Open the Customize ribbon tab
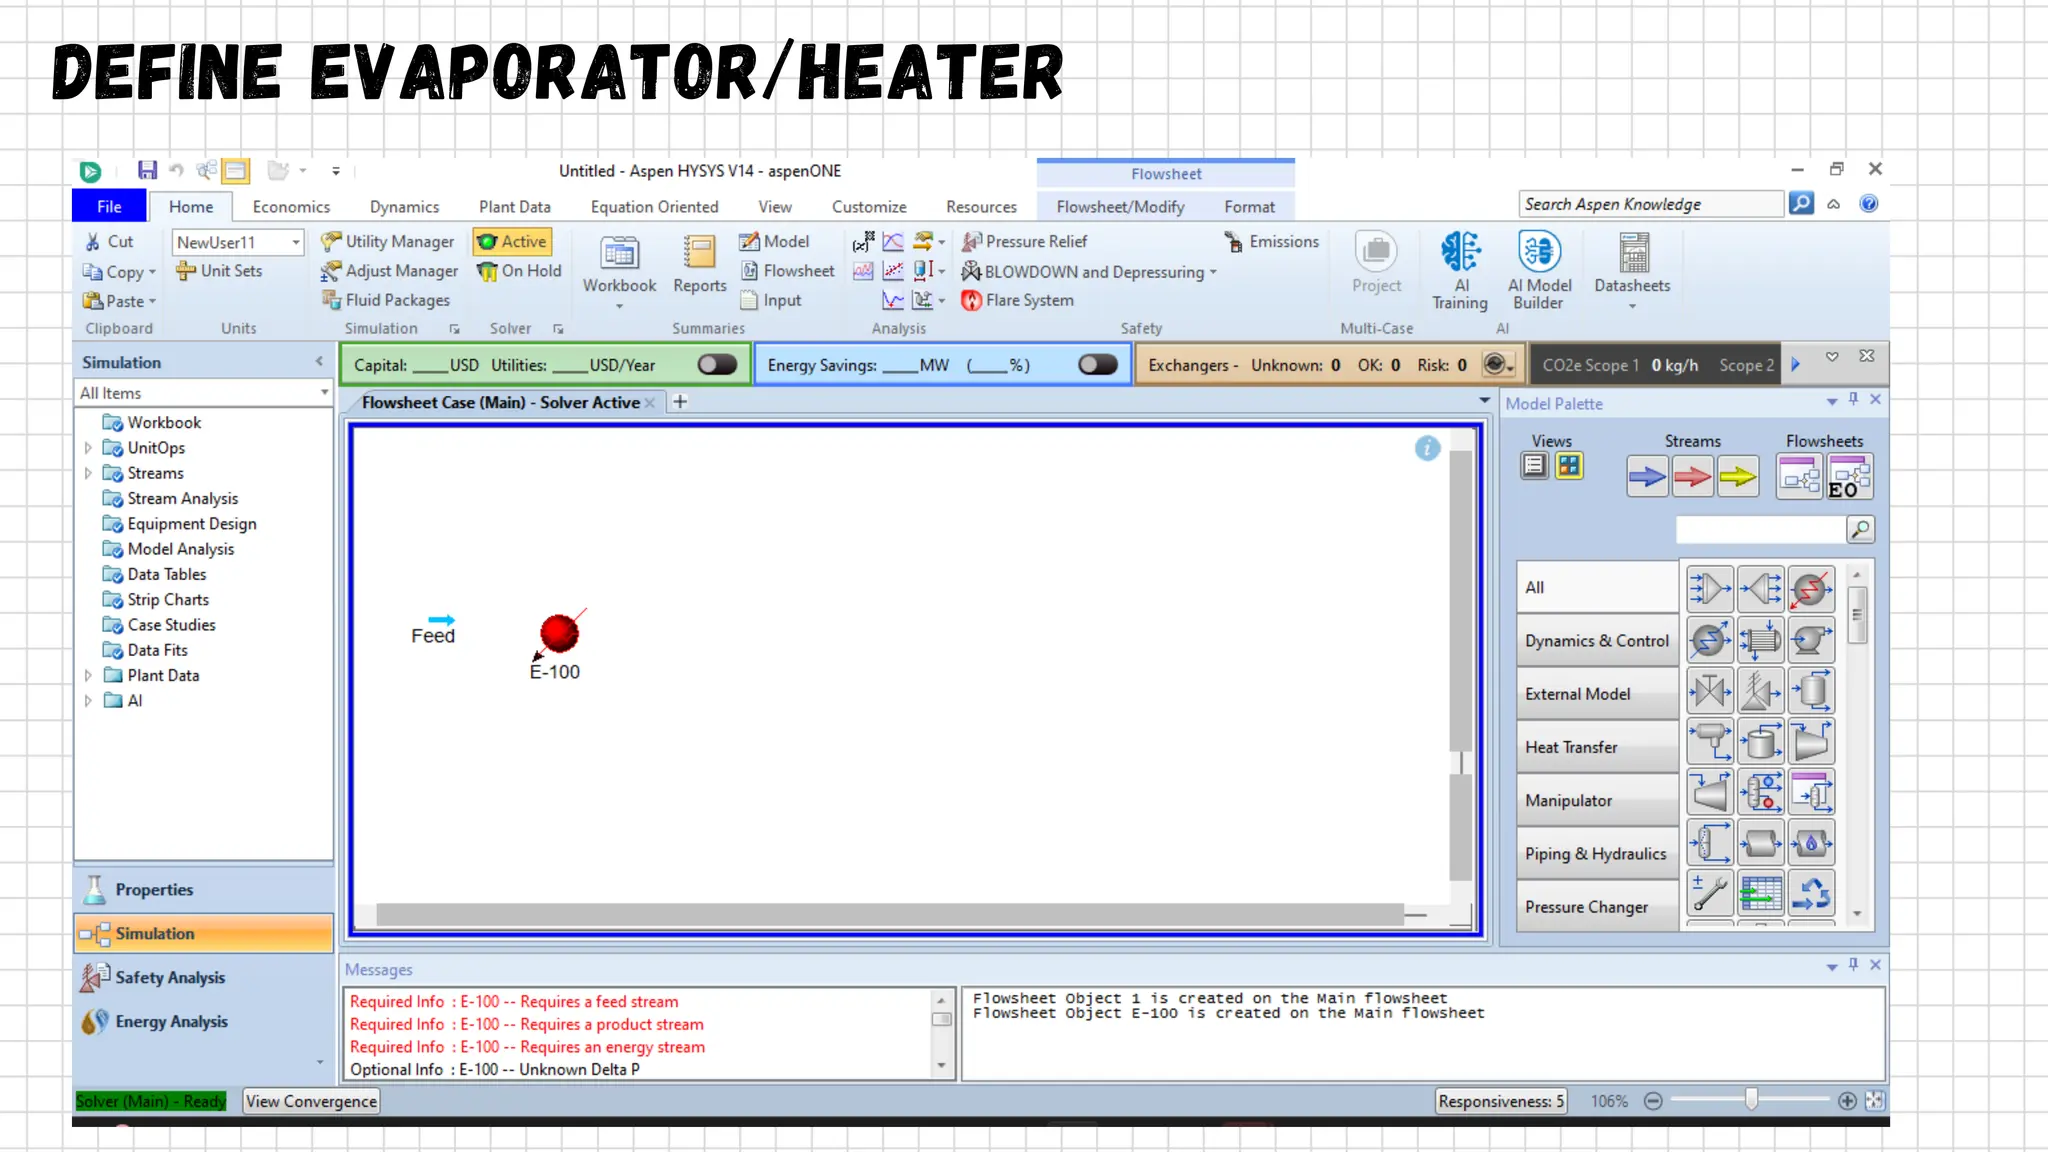2048x1152 pixels. pyautogui.click(x=869, y=207)
